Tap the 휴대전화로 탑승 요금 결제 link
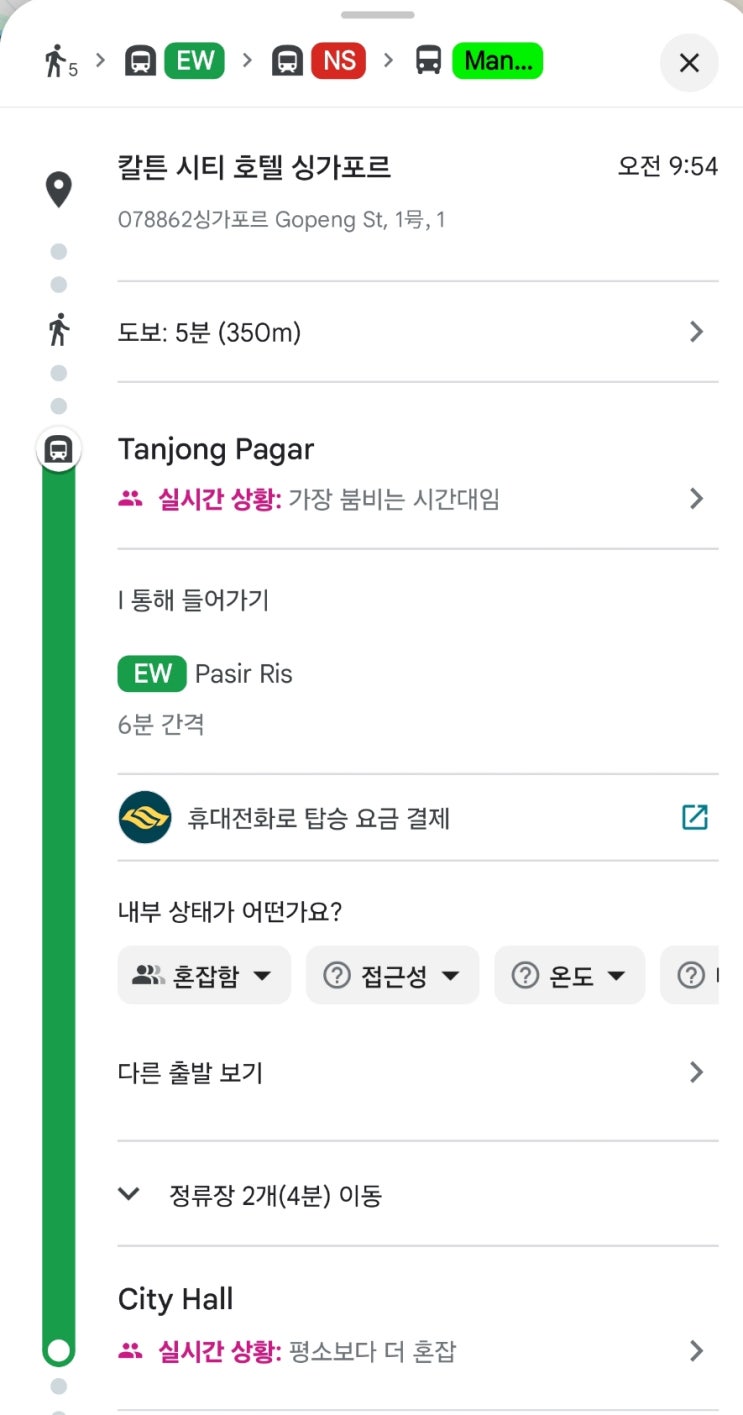This screenshot has height=1415, width=743. 318,818
